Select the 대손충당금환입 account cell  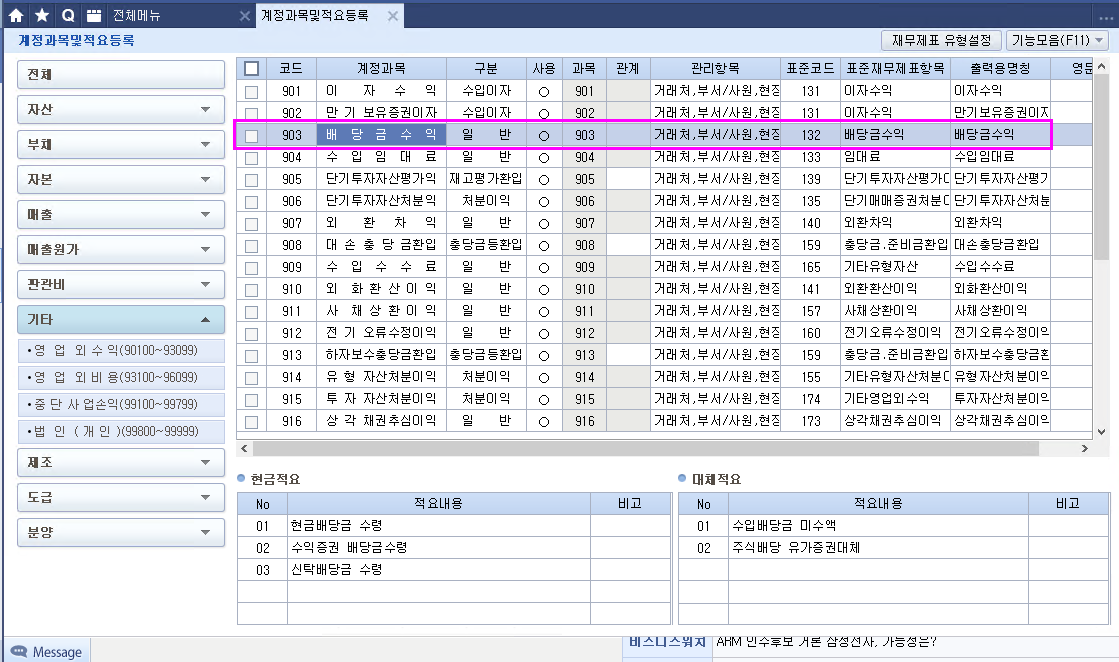click(381, 245)
